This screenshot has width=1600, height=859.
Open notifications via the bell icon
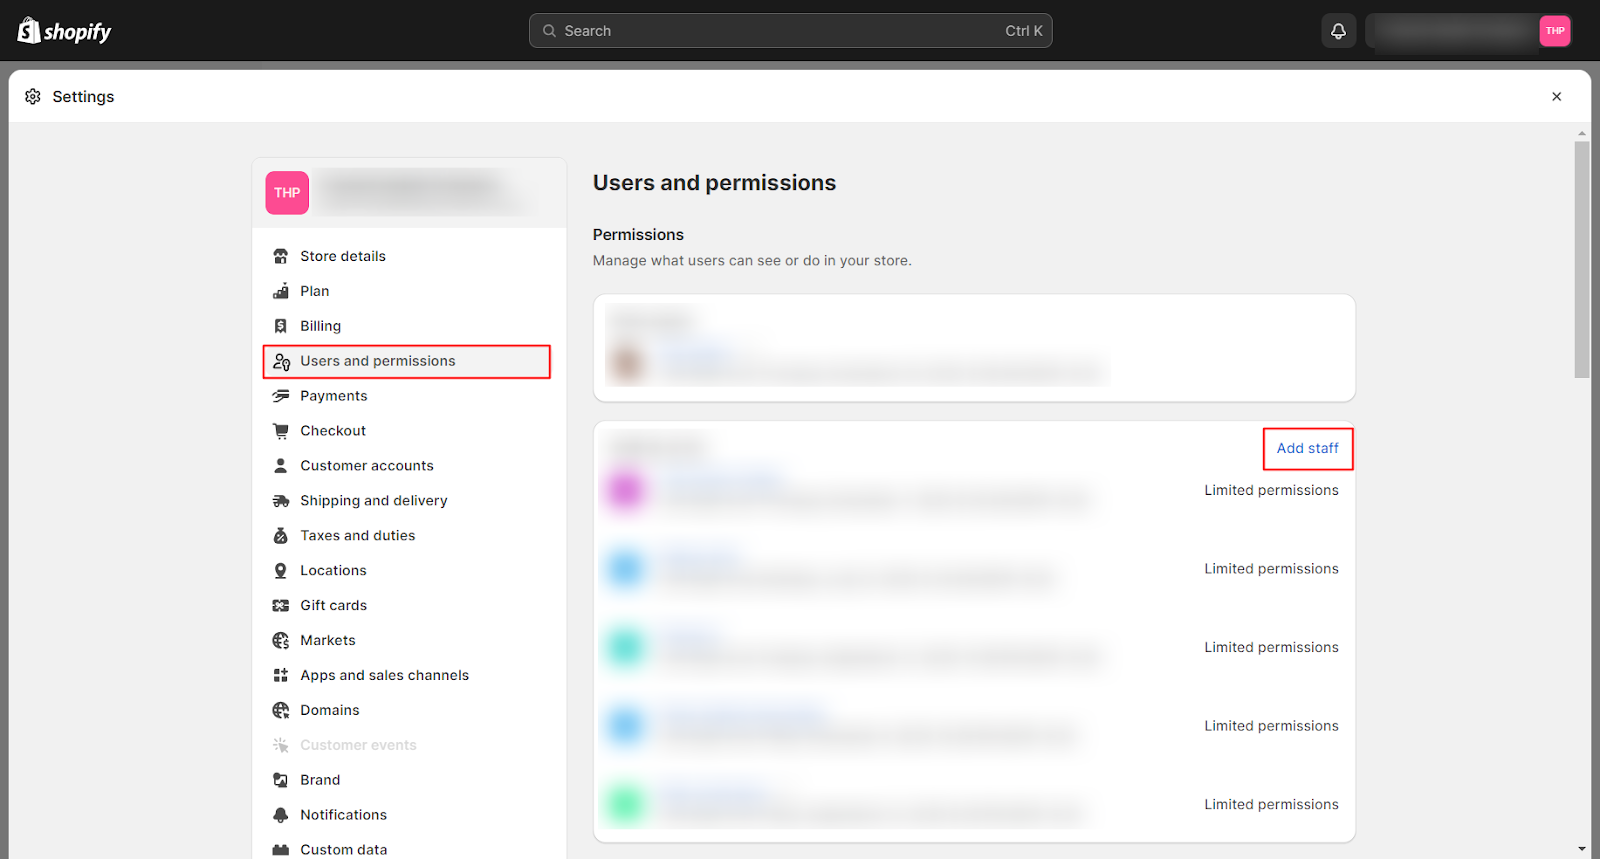[1338, 31]
